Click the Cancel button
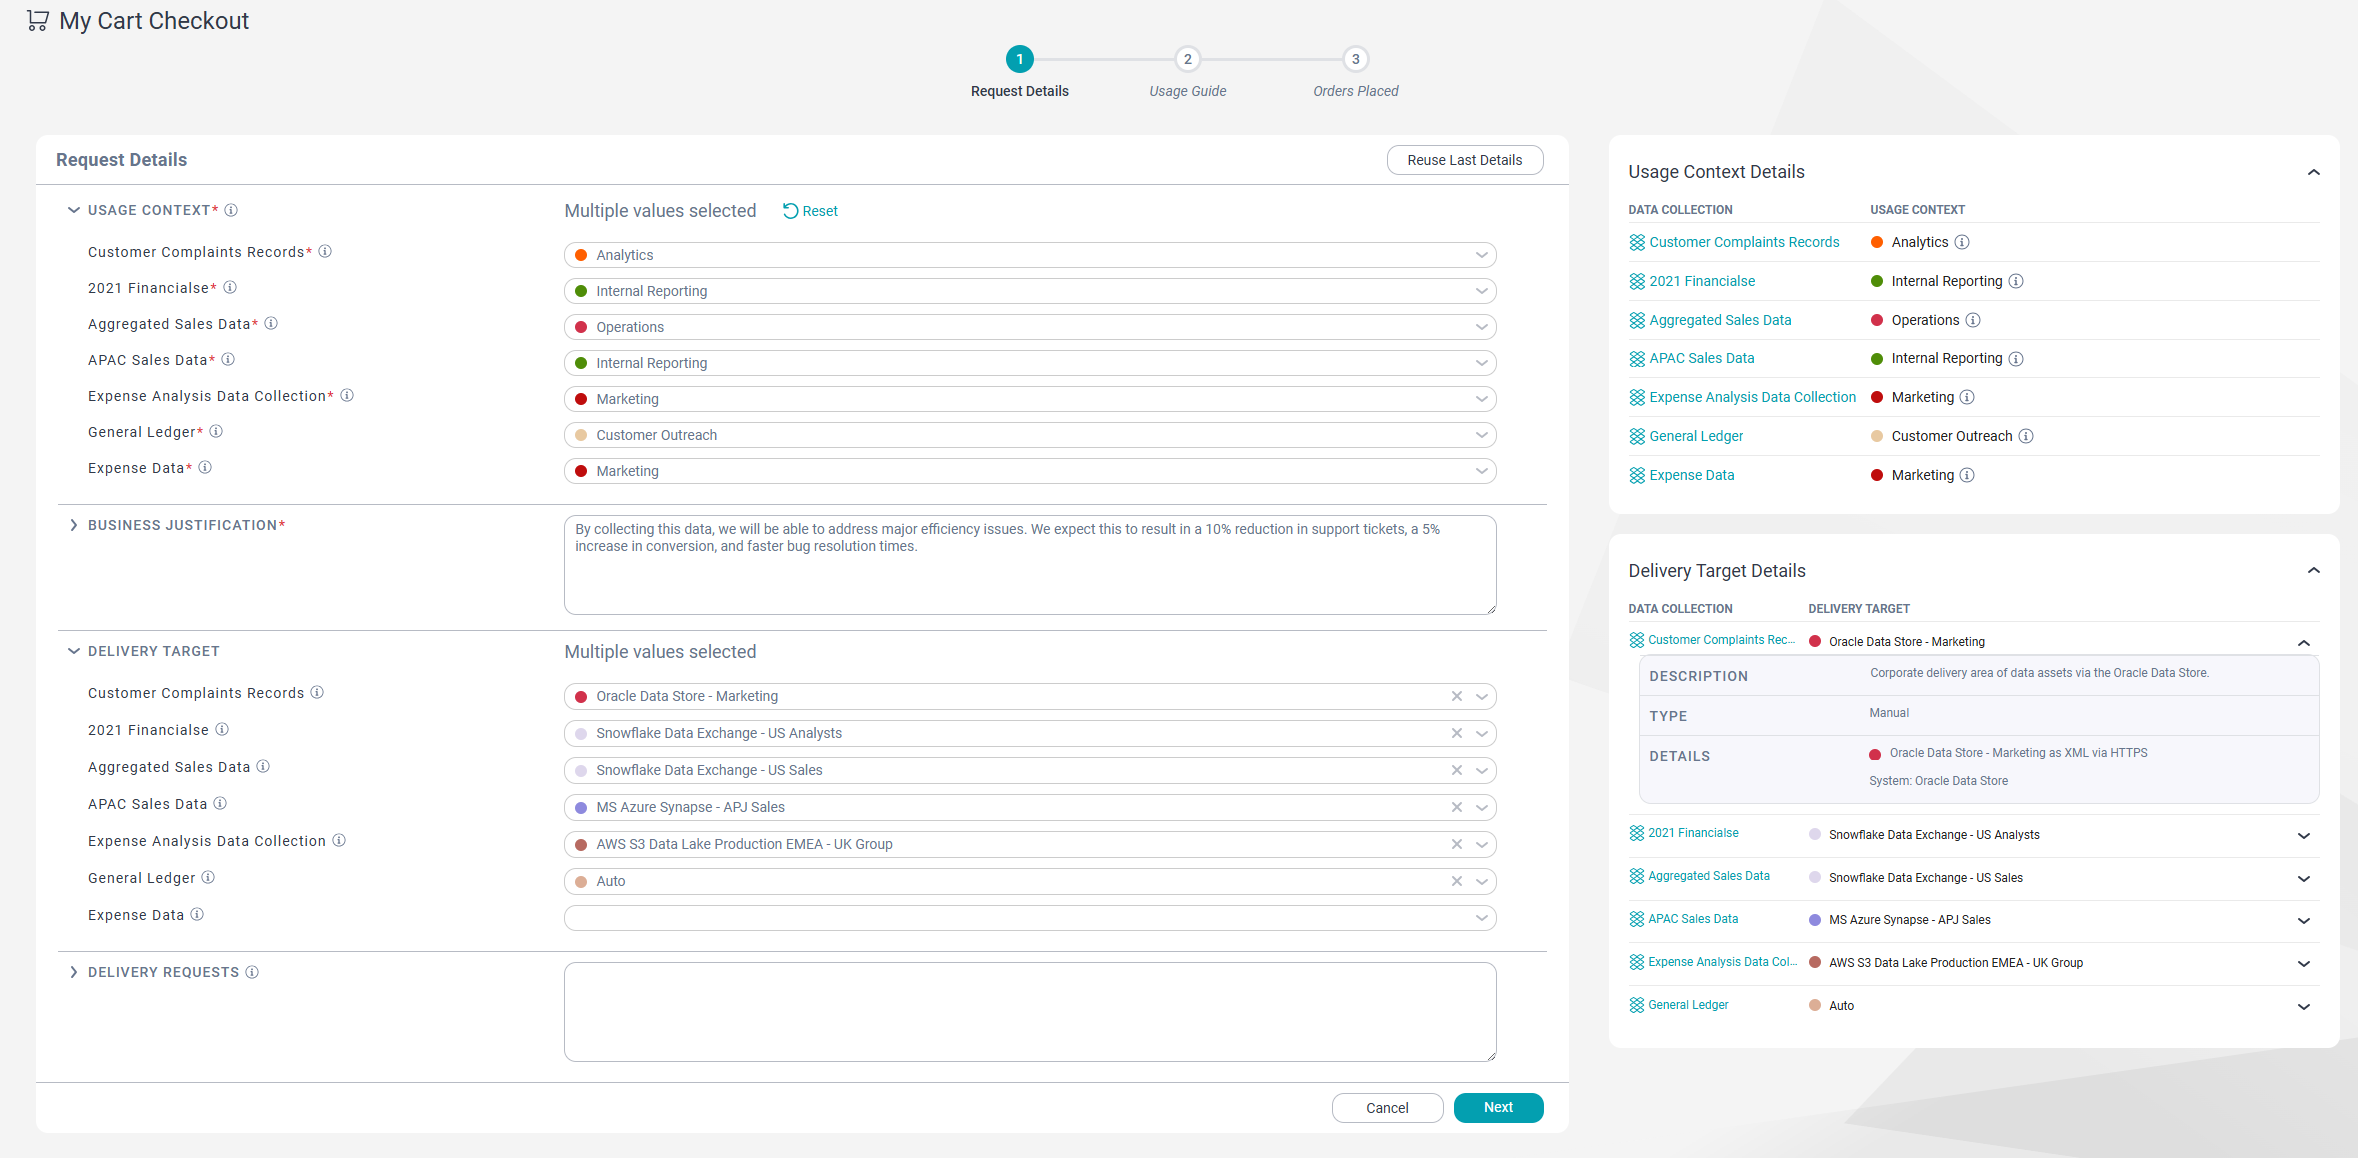The height and width of the screenshot is (1158, 2358). click(x=1387, y=1108)
